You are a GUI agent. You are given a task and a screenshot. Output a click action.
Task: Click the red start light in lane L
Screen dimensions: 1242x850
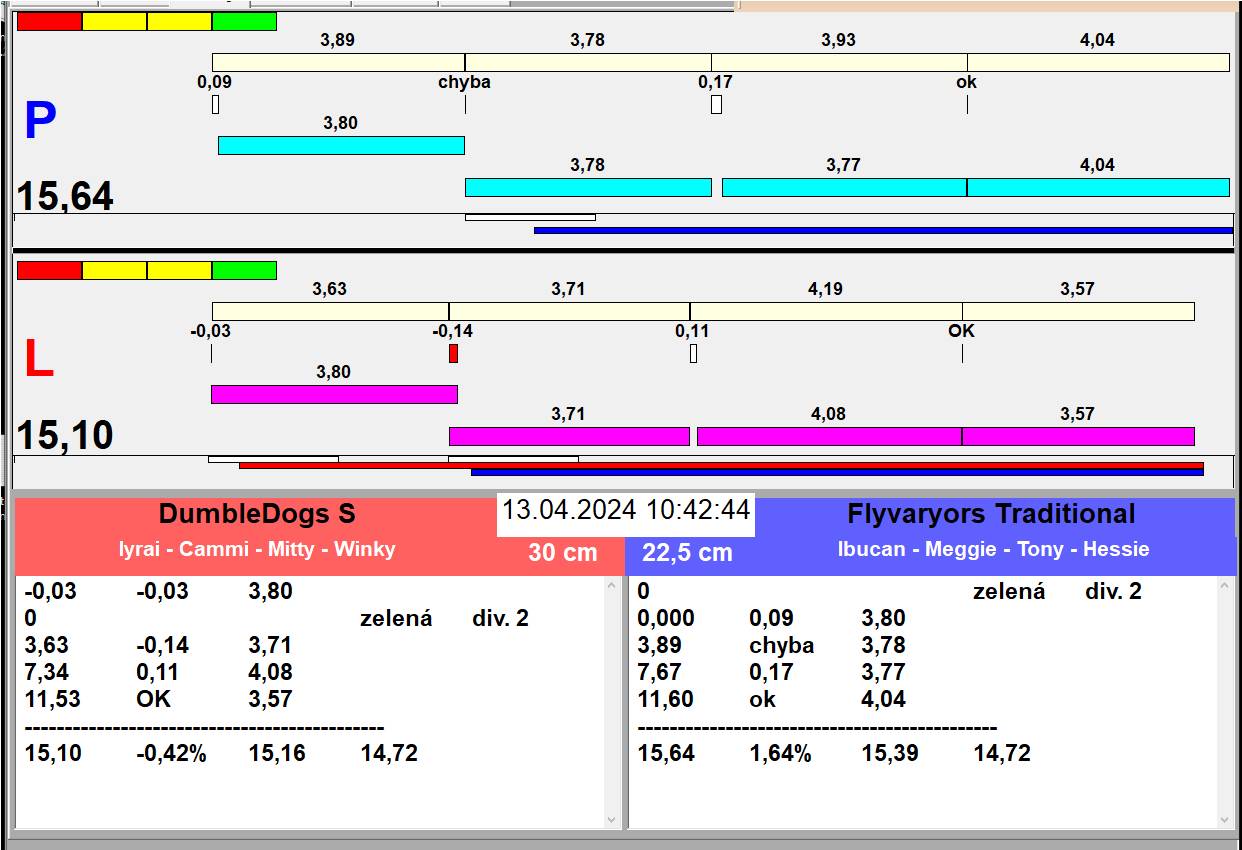tap(50, 270)
